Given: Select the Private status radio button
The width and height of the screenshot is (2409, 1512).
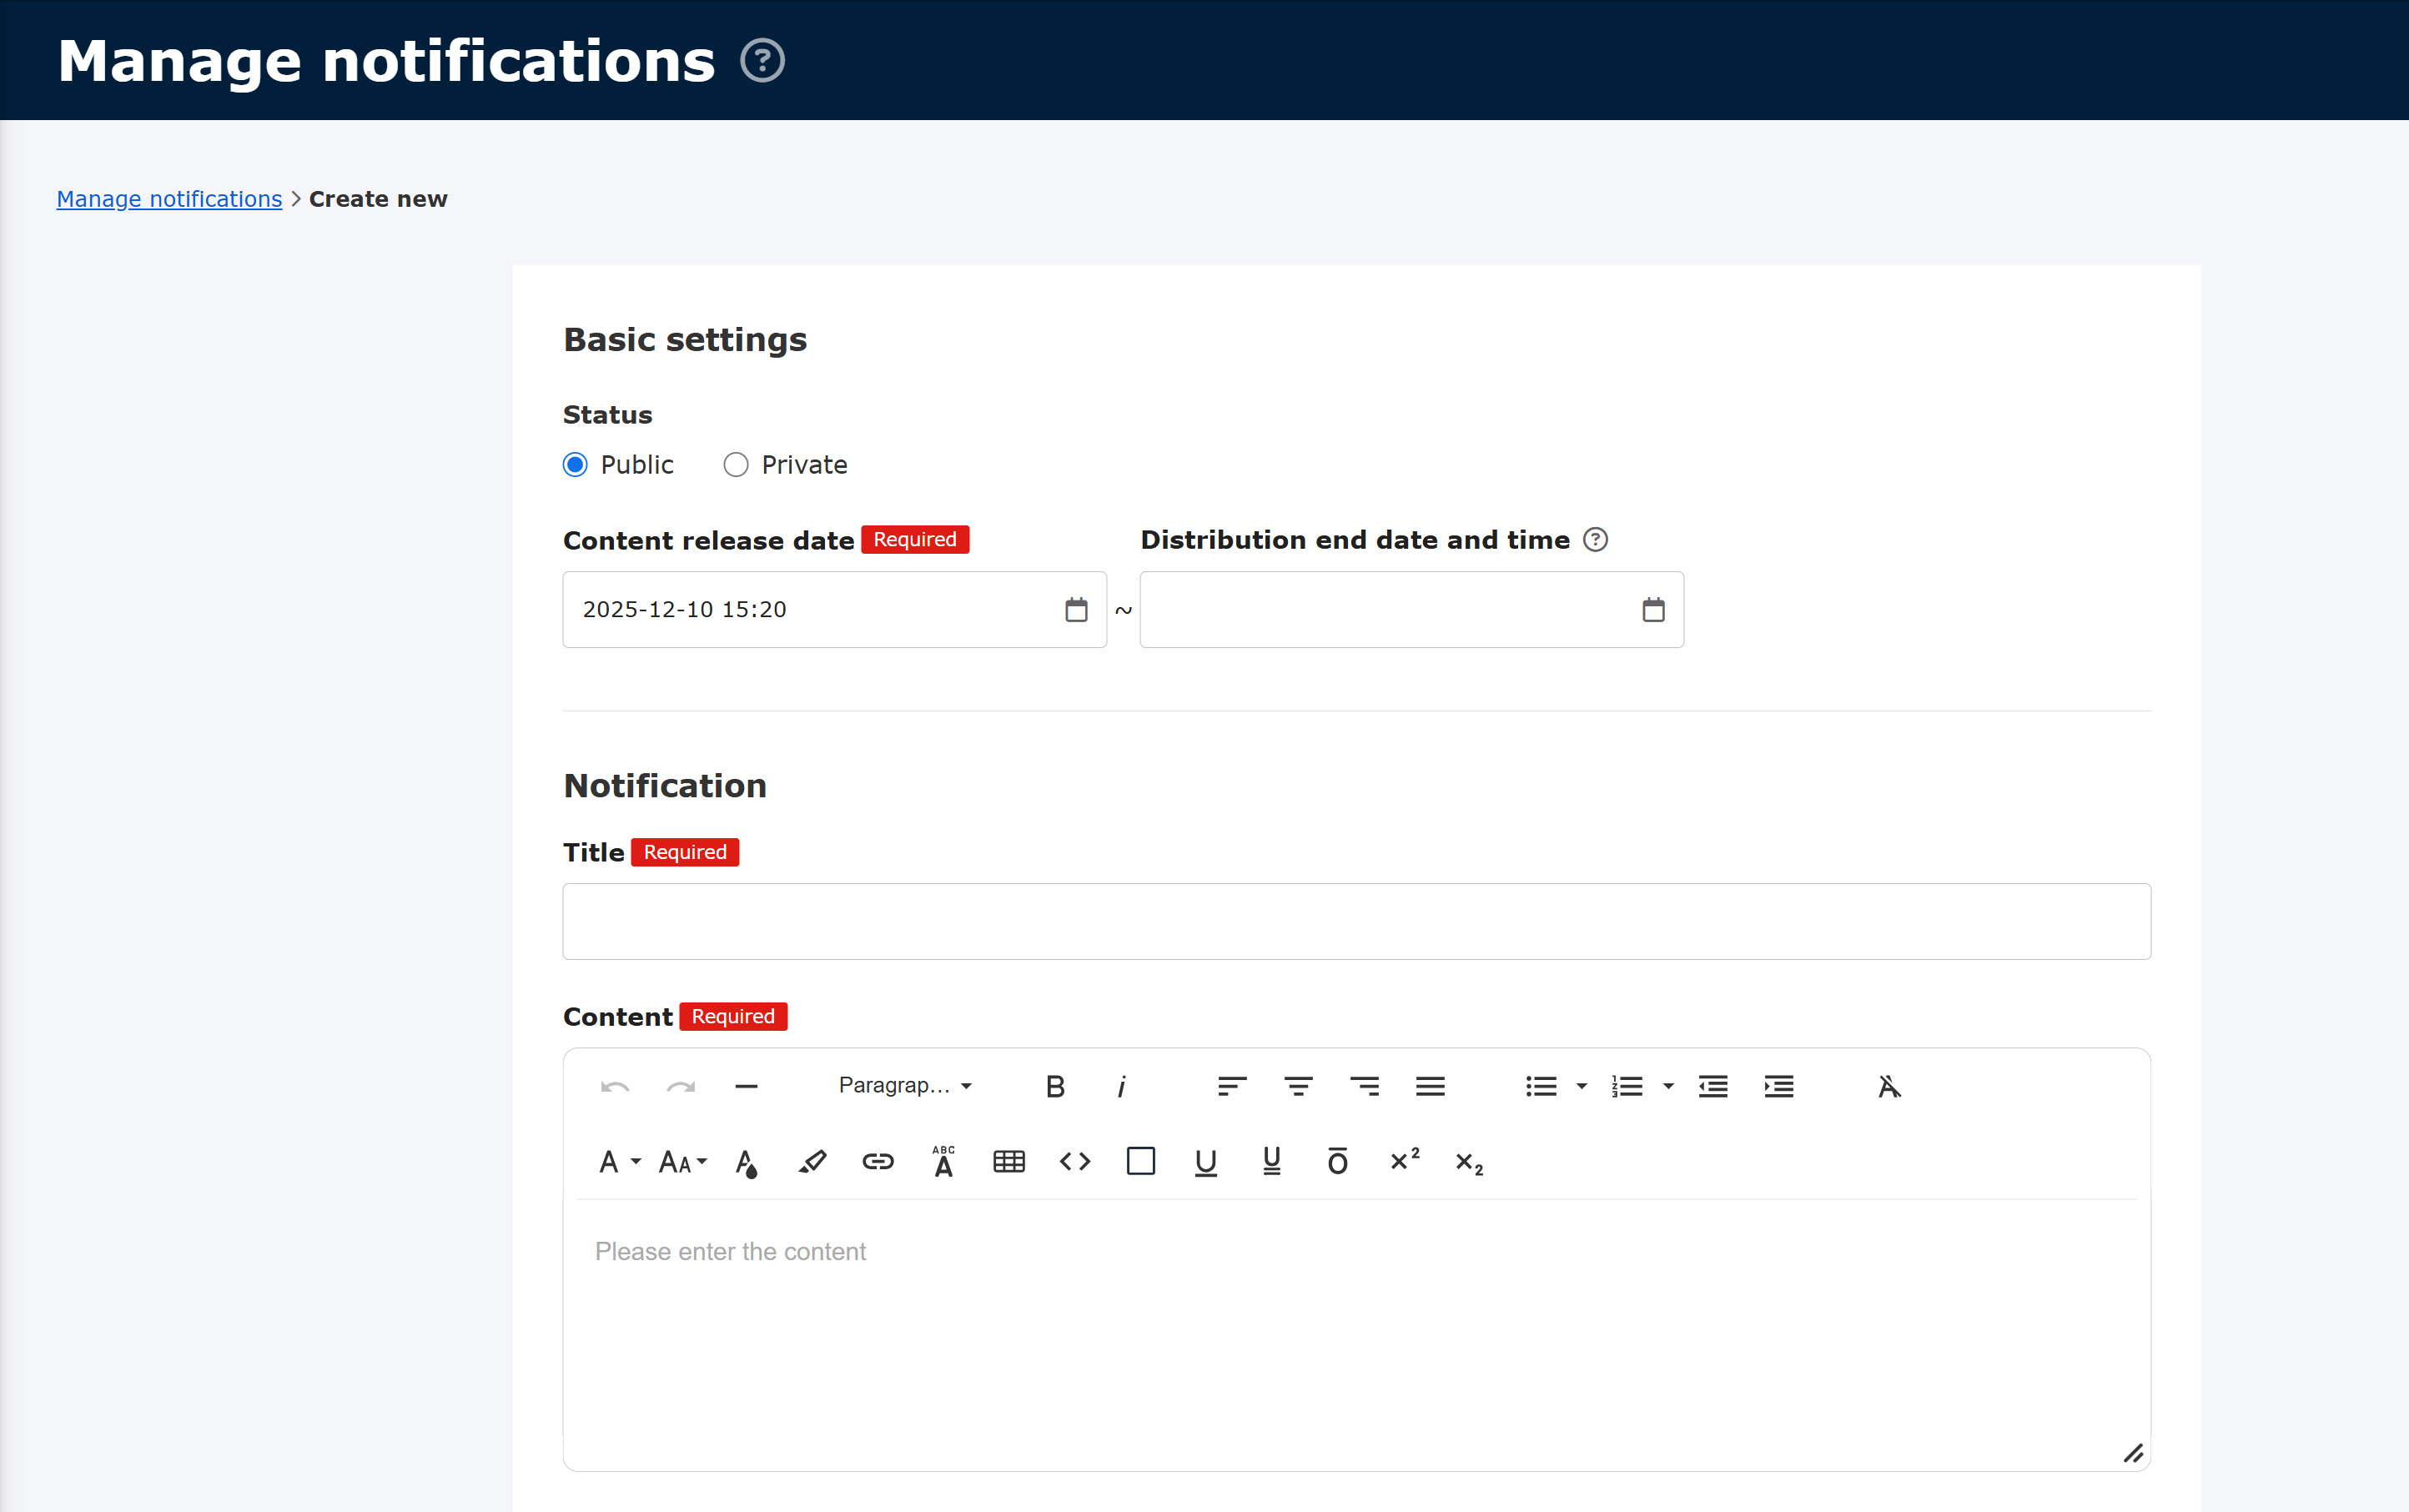Looking at the screenshot, I should 736,465.
